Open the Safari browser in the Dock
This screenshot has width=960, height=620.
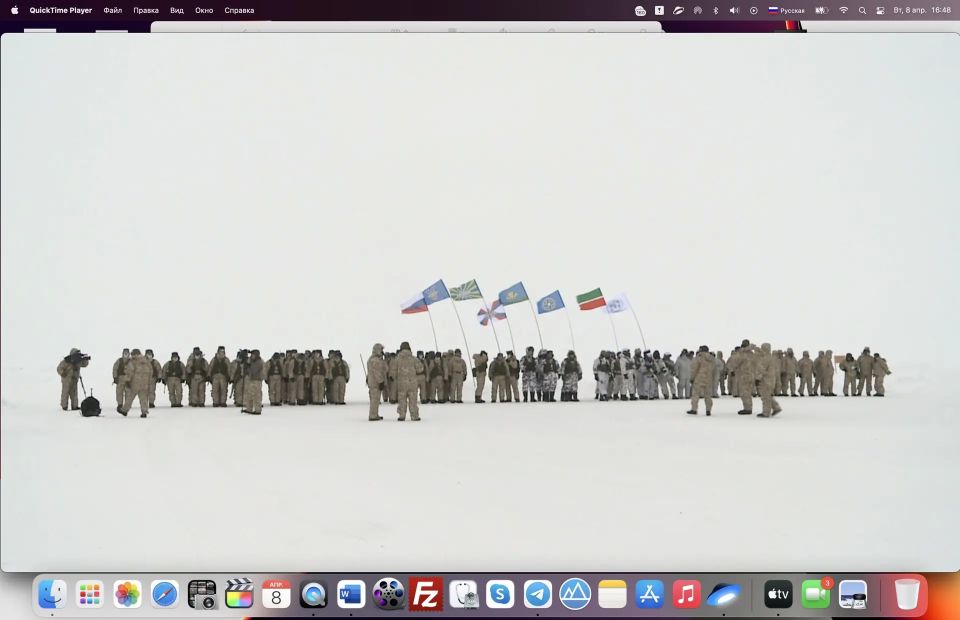click(x=165, y=594)
